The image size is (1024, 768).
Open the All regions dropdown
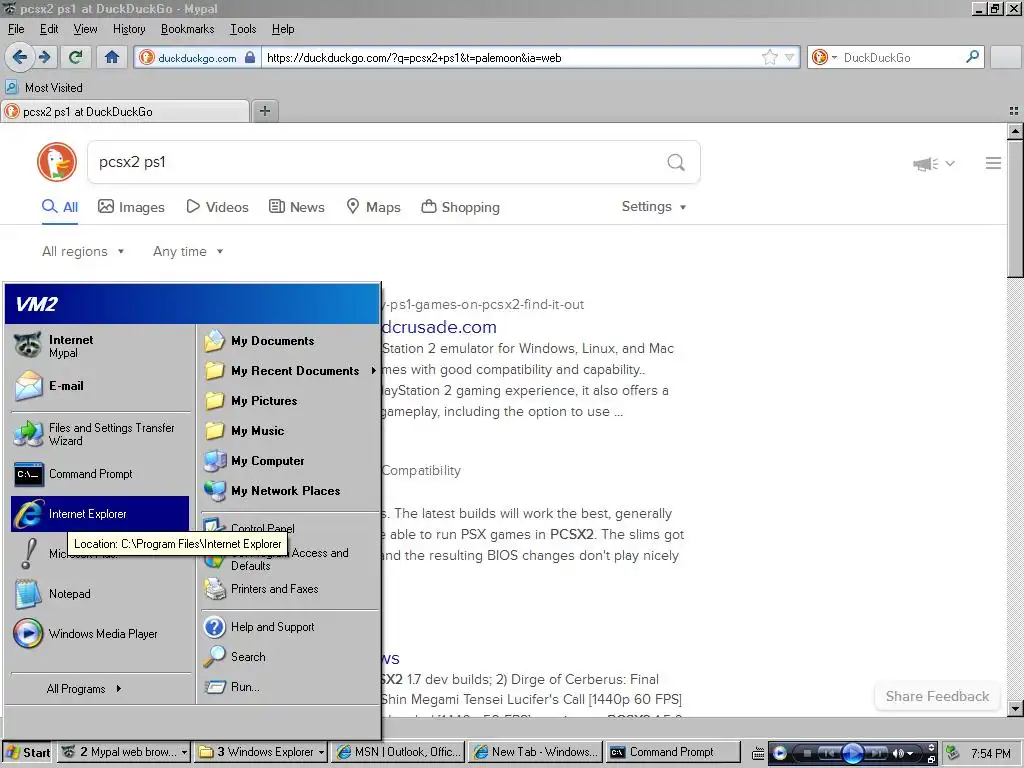[83, 251]
